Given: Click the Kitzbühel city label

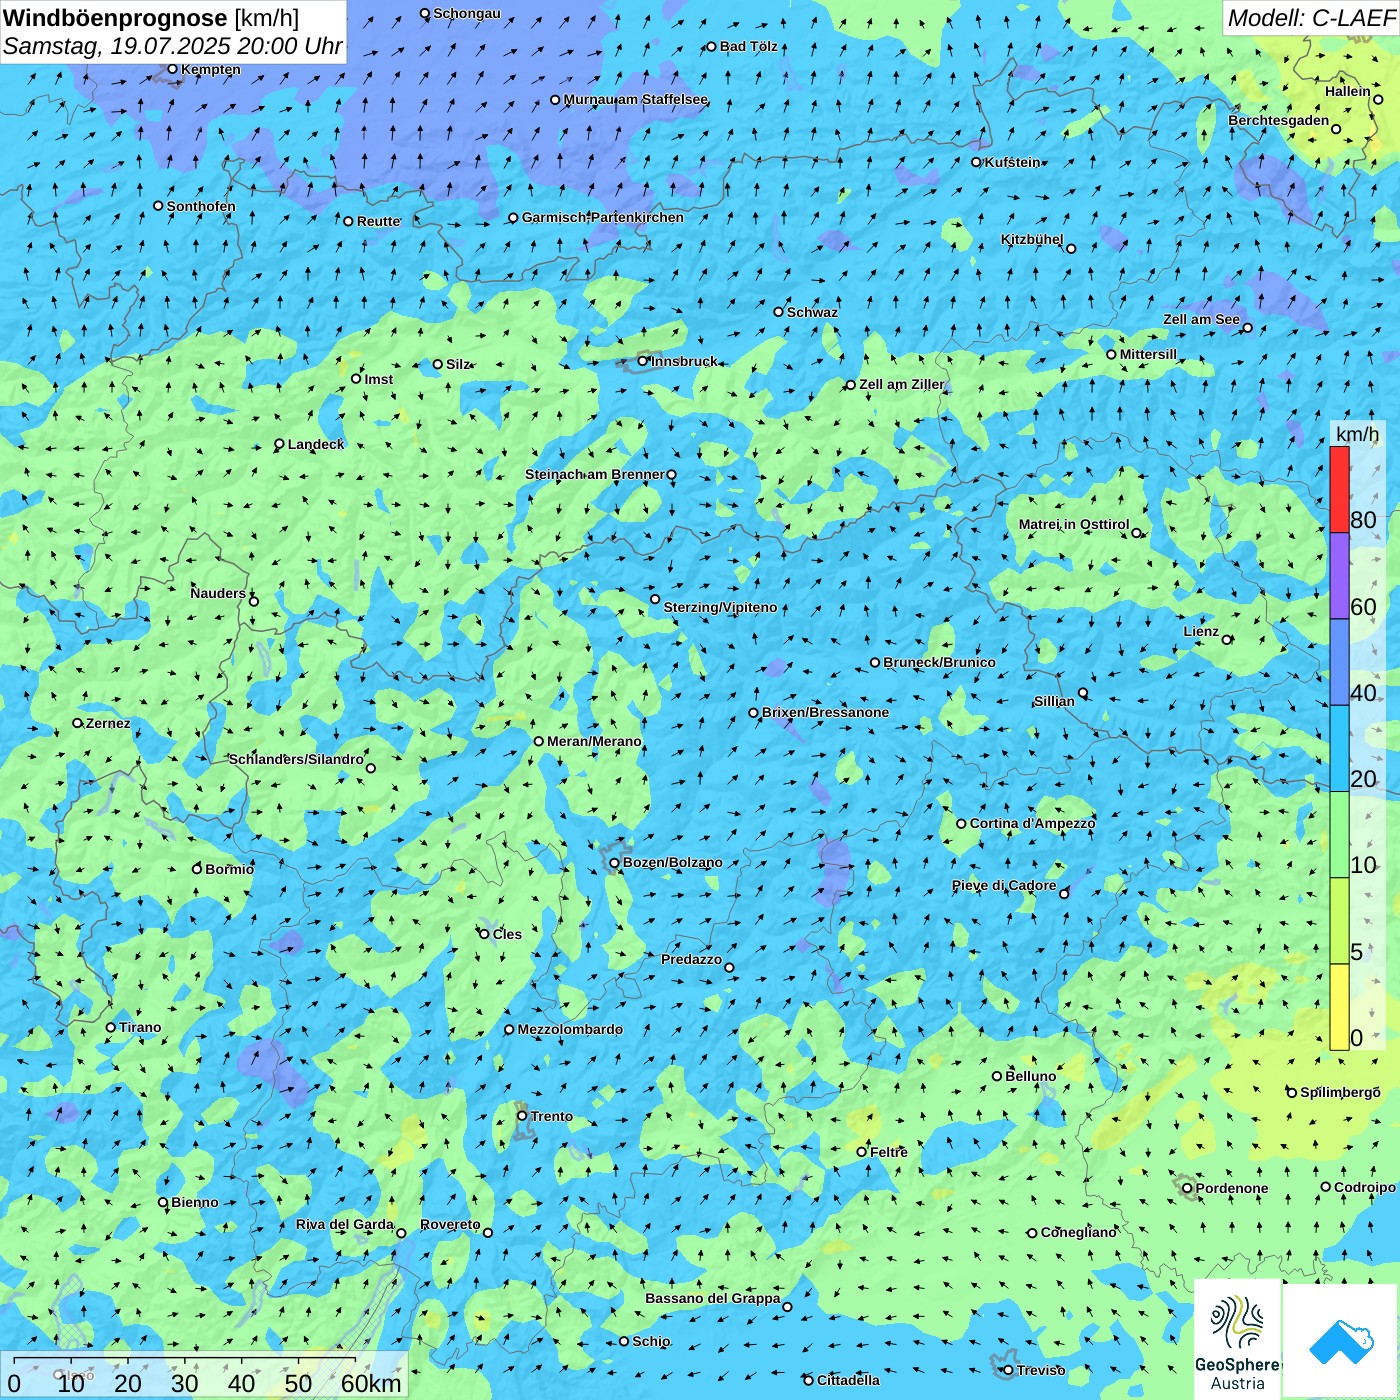Looking at the screenshot, I should click(x=1032, y=239).
